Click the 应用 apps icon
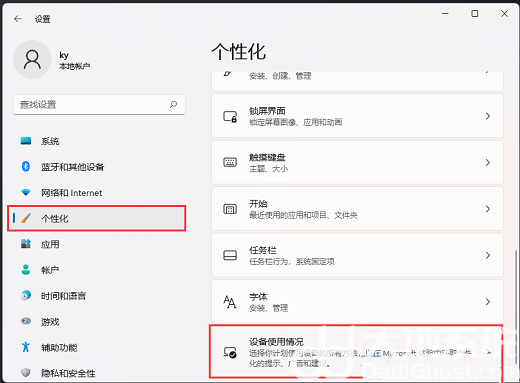This screenshot has width=520, height=383. click(26, 244)
